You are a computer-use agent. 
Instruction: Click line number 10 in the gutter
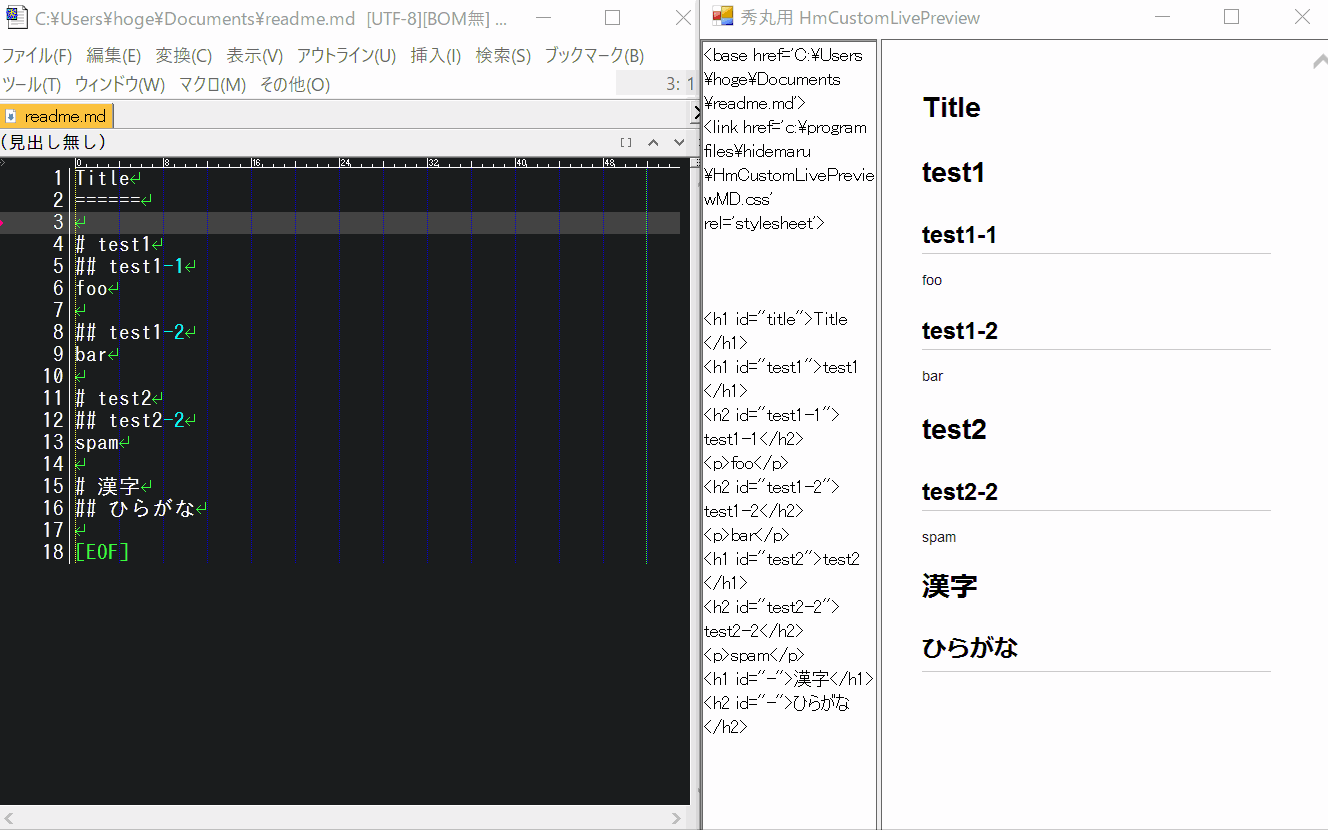tap(53, 377)
